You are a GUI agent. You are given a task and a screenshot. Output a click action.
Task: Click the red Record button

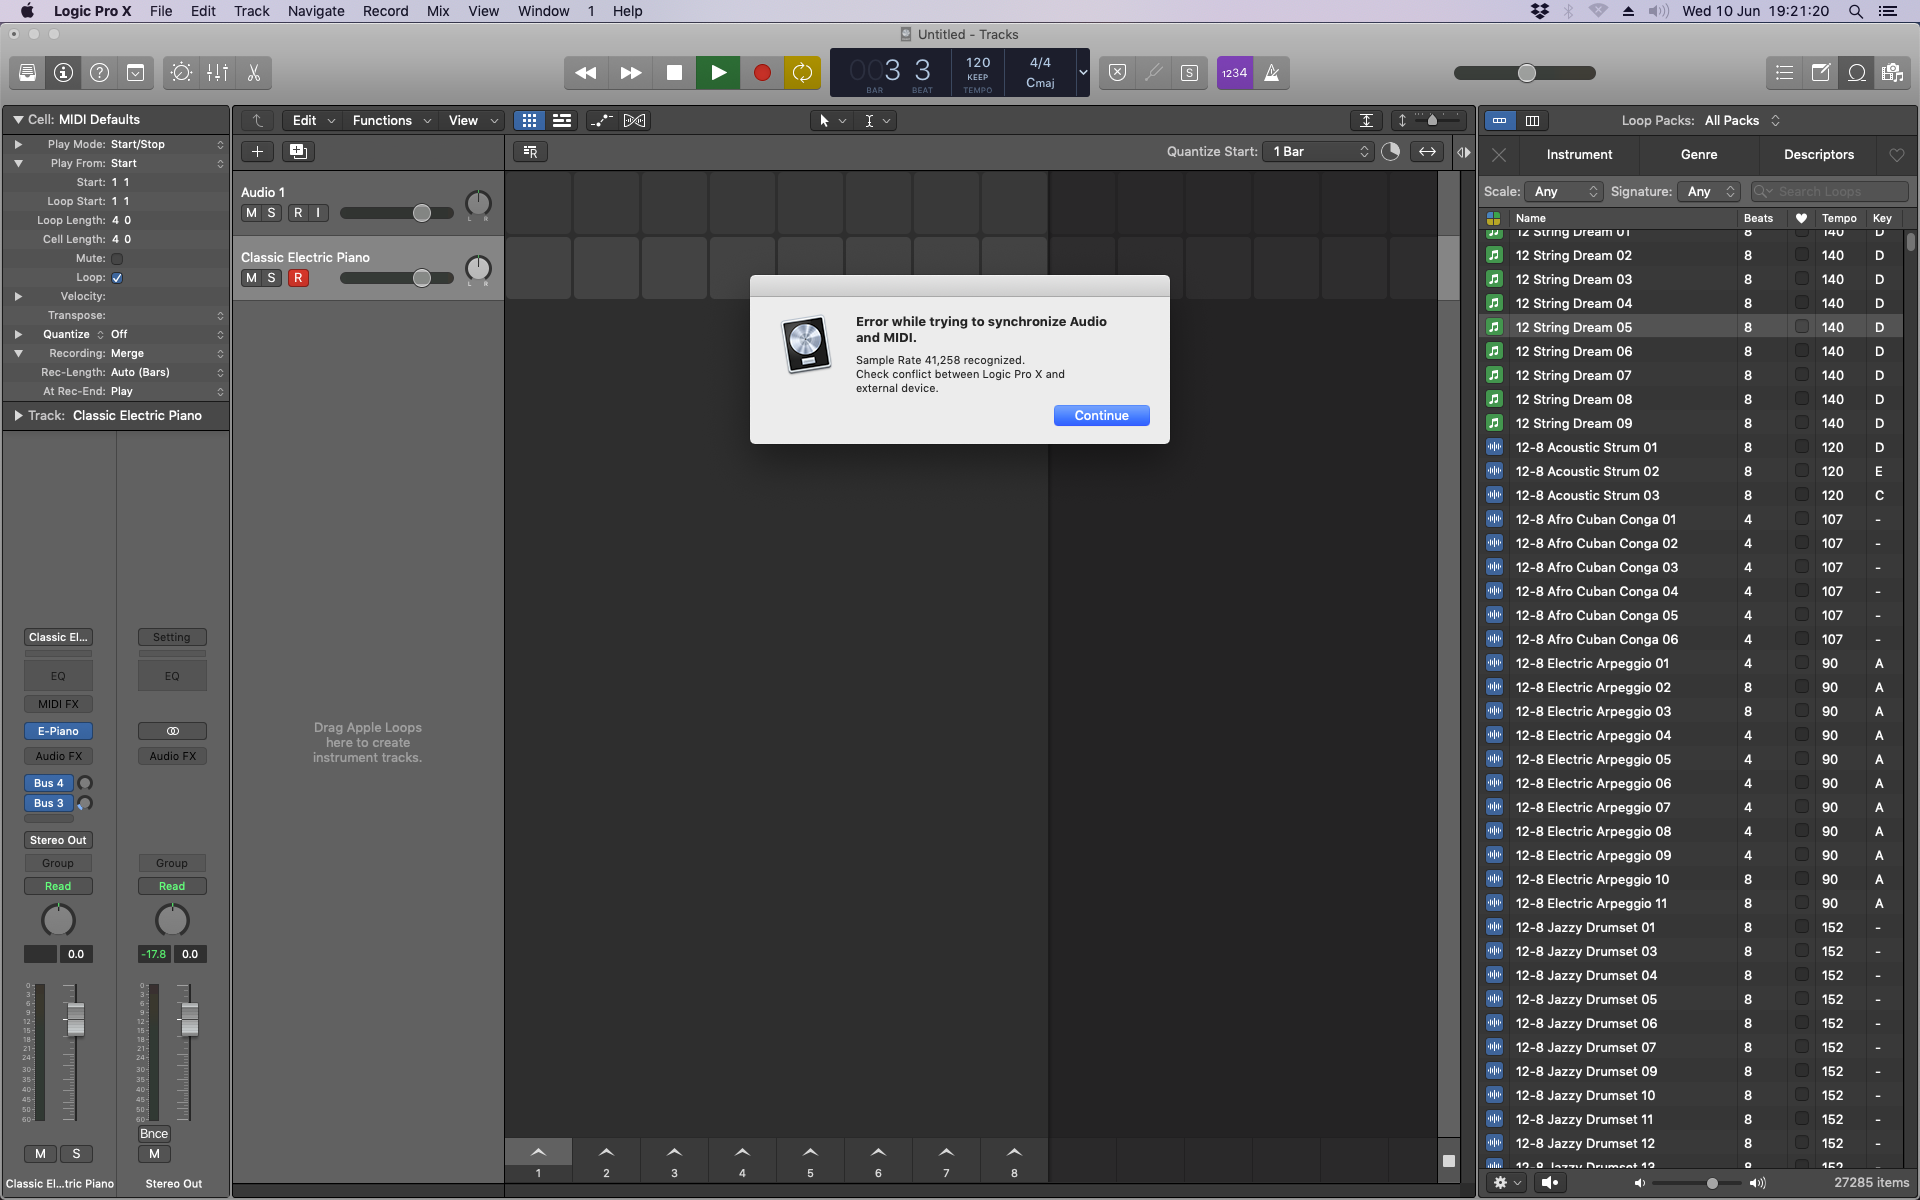click(762, 73)
